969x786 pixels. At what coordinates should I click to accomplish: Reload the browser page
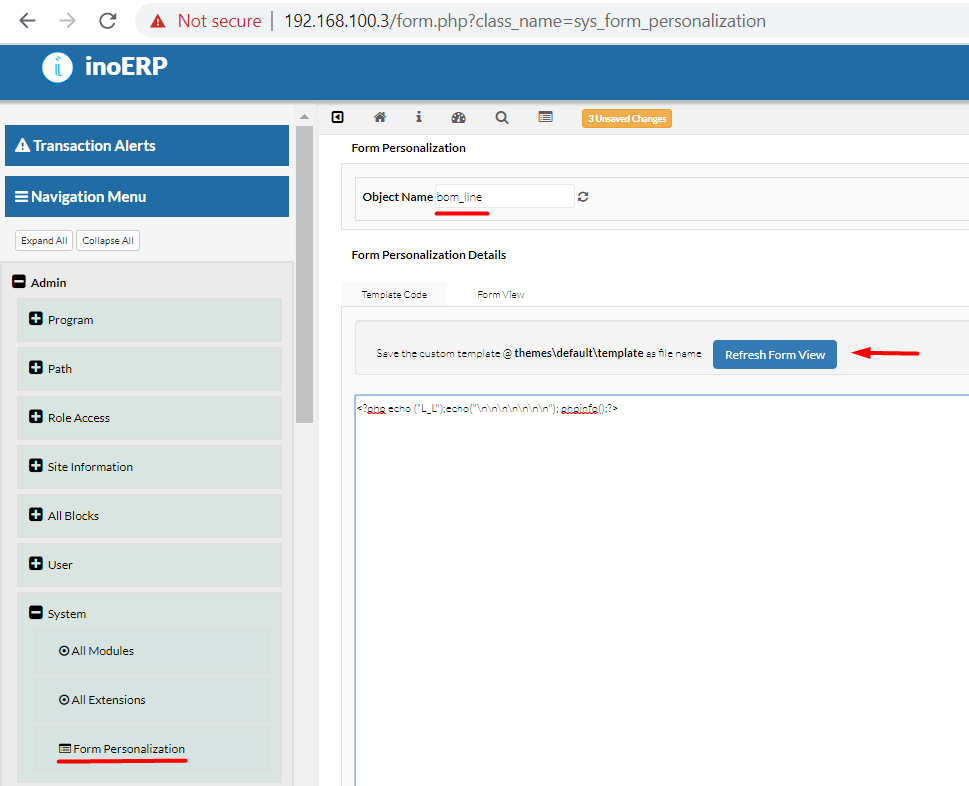coord(108,20)
